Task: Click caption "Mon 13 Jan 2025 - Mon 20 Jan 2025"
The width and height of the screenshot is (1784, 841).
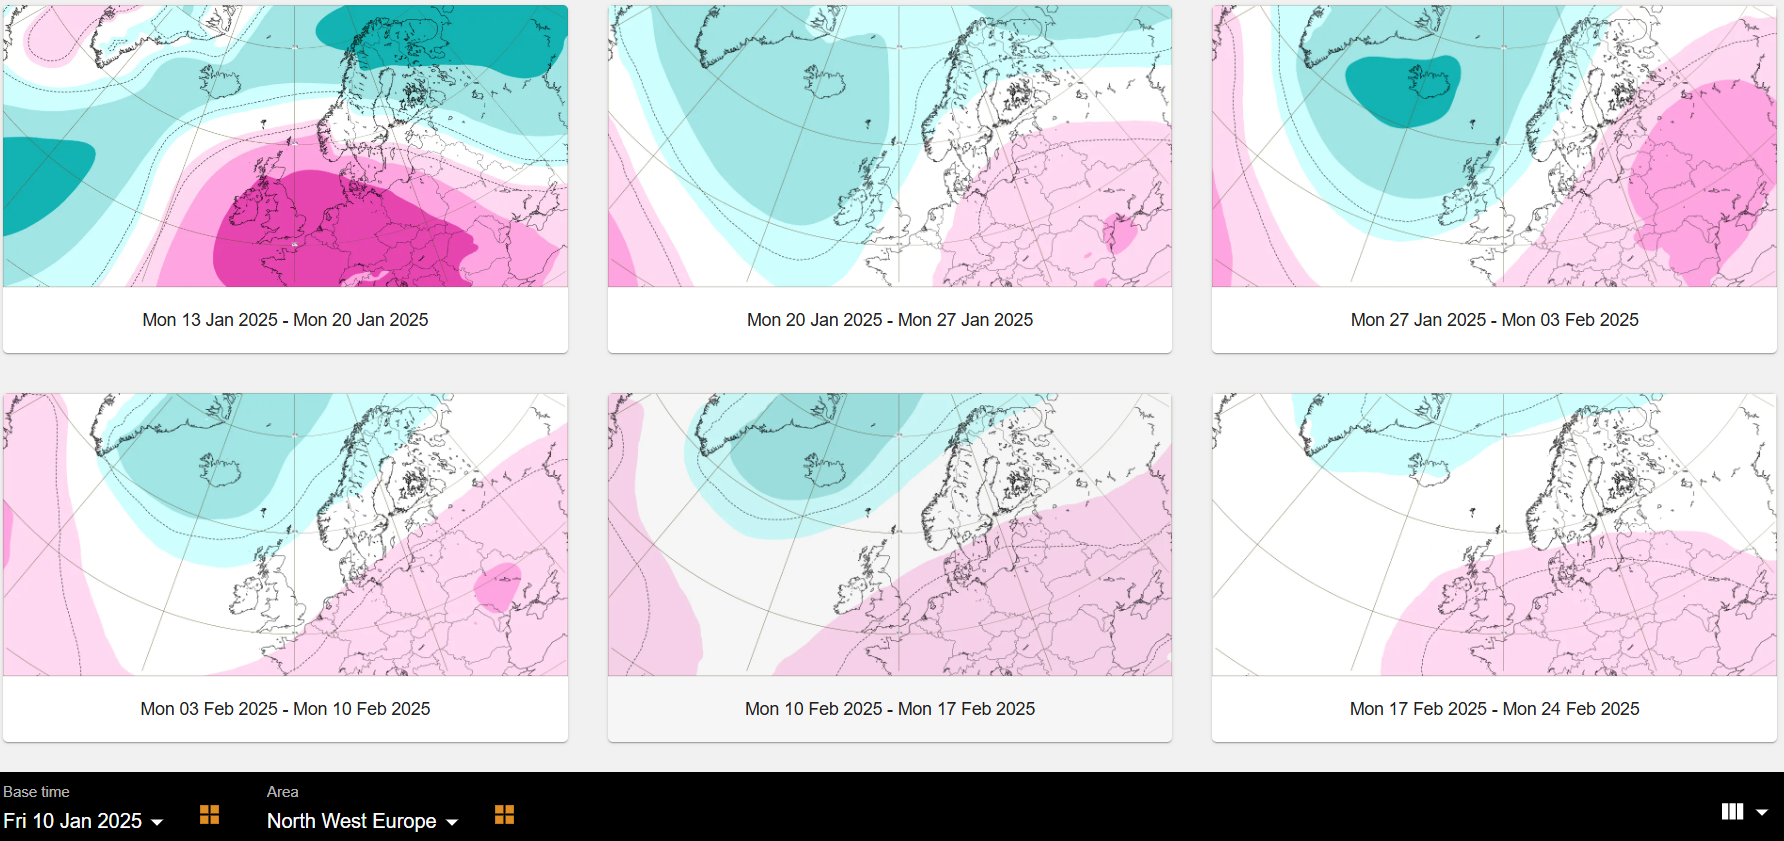Action: point(285,320)
